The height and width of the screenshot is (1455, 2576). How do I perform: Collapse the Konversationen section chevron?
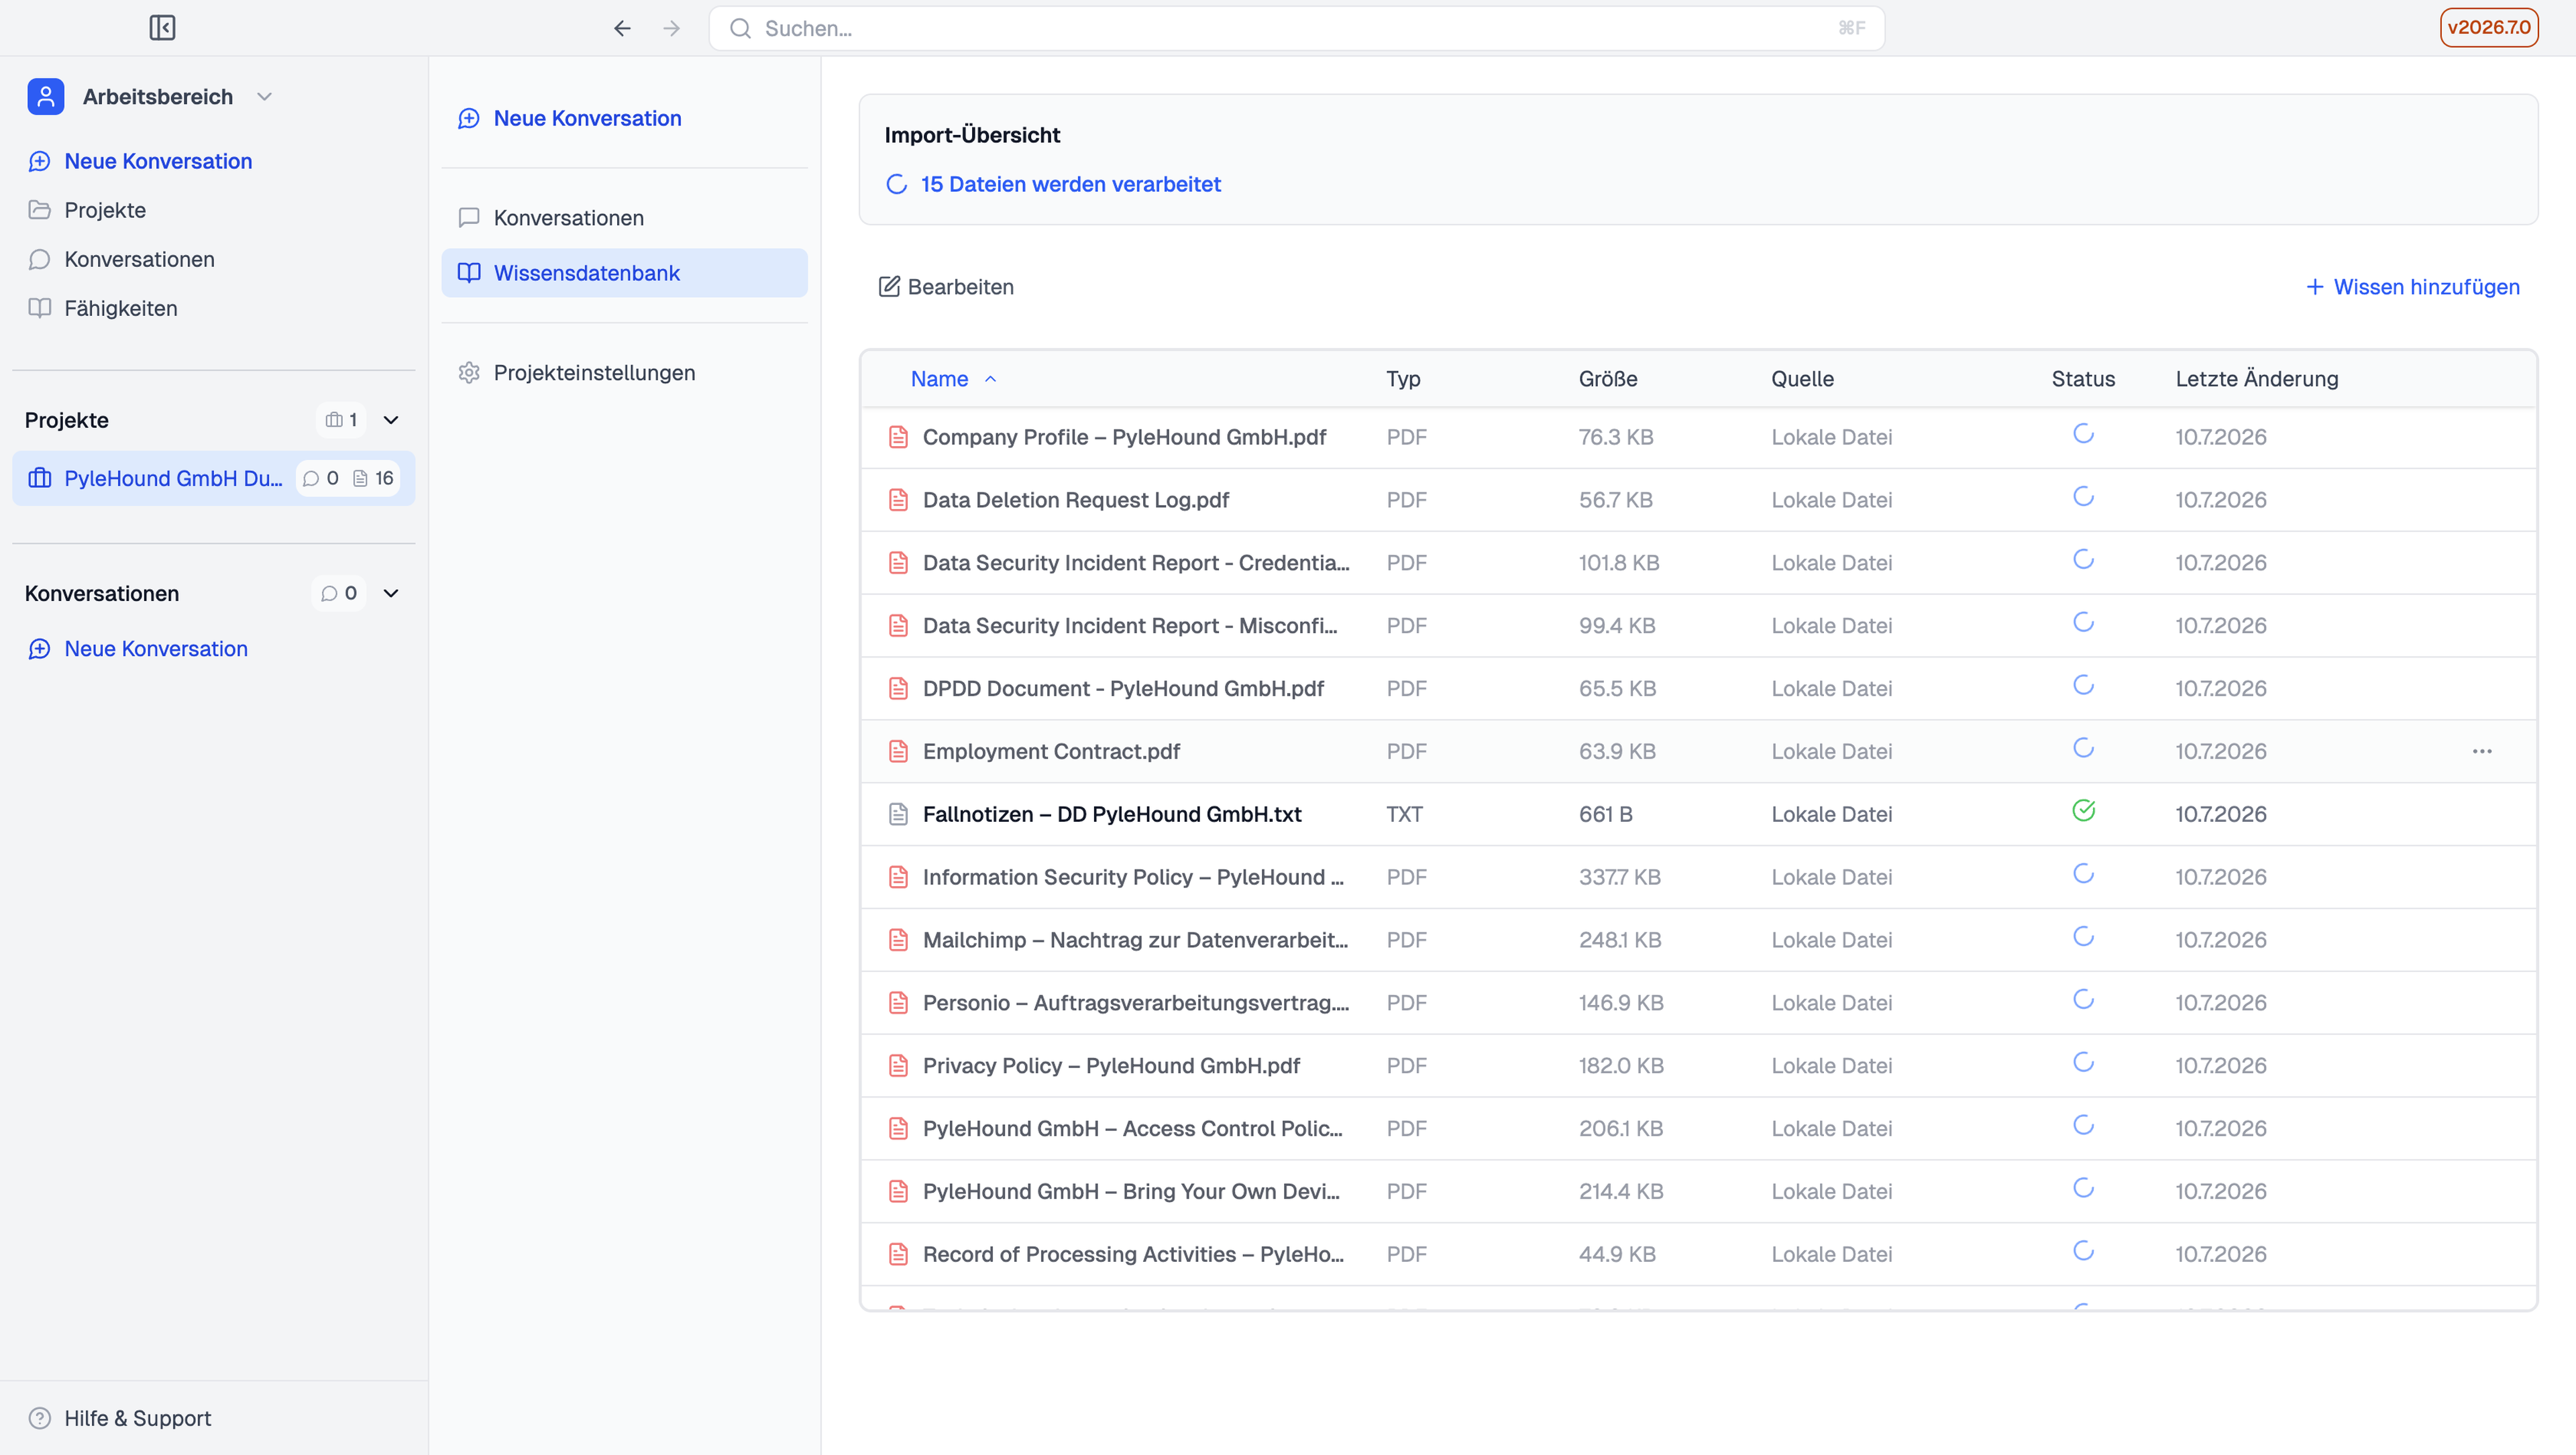391,593
